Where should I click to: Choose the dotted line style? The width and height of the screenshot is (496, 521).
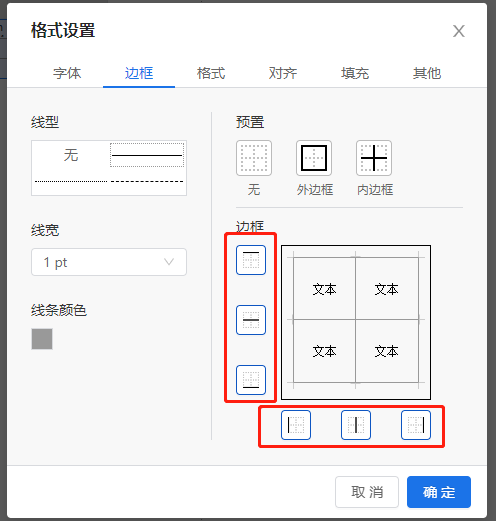click(71, 181)
